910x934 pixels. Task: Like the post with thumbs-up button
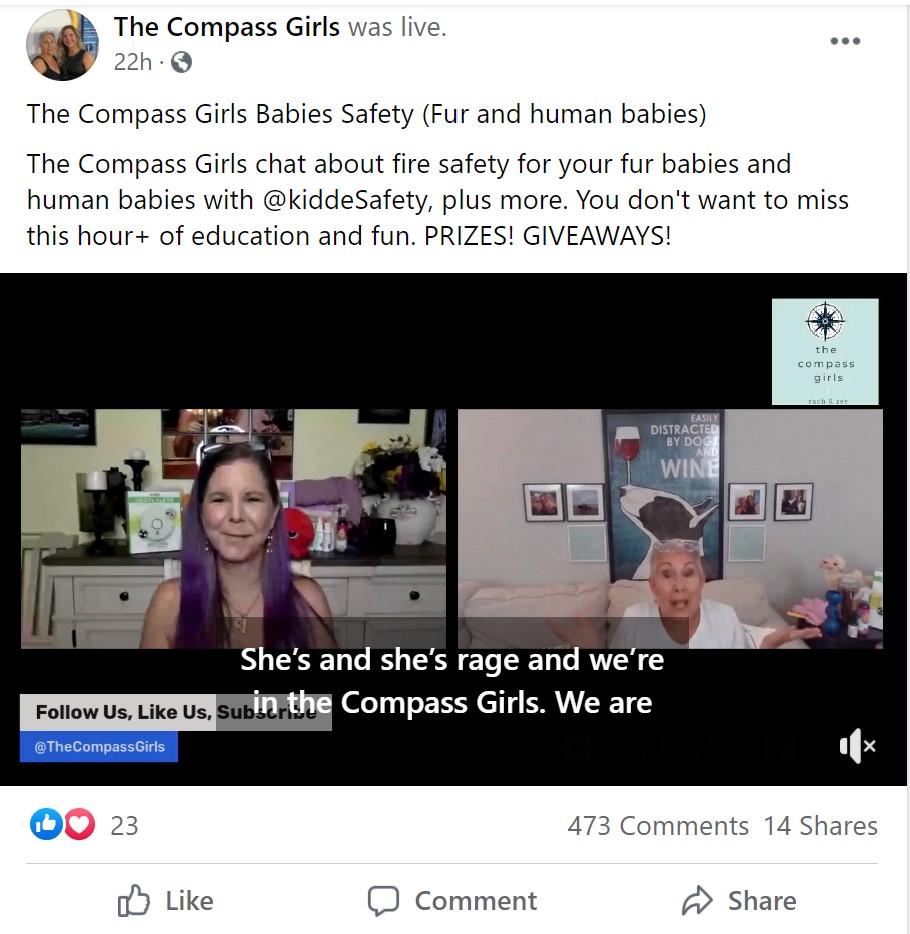tap(166, 900)
